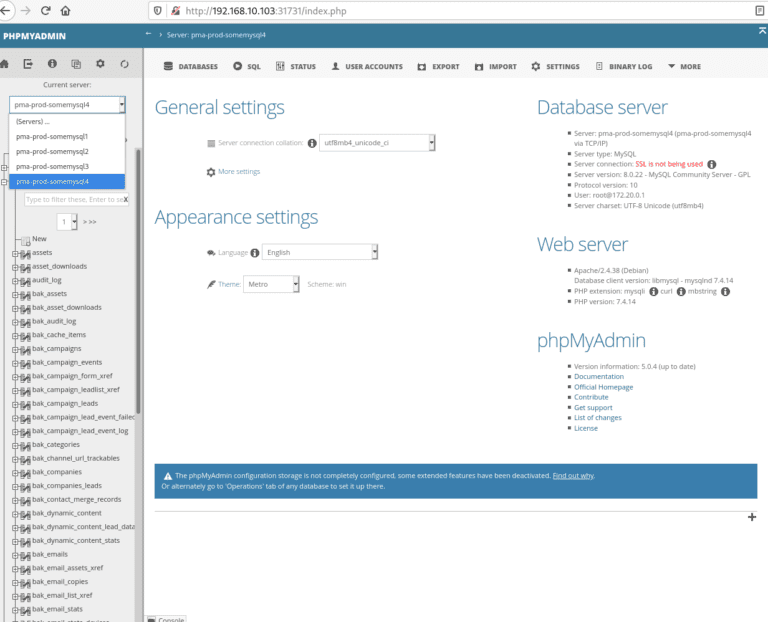Open the Binary log tab
Screen dimensions: 768x622
coord(624,66)
